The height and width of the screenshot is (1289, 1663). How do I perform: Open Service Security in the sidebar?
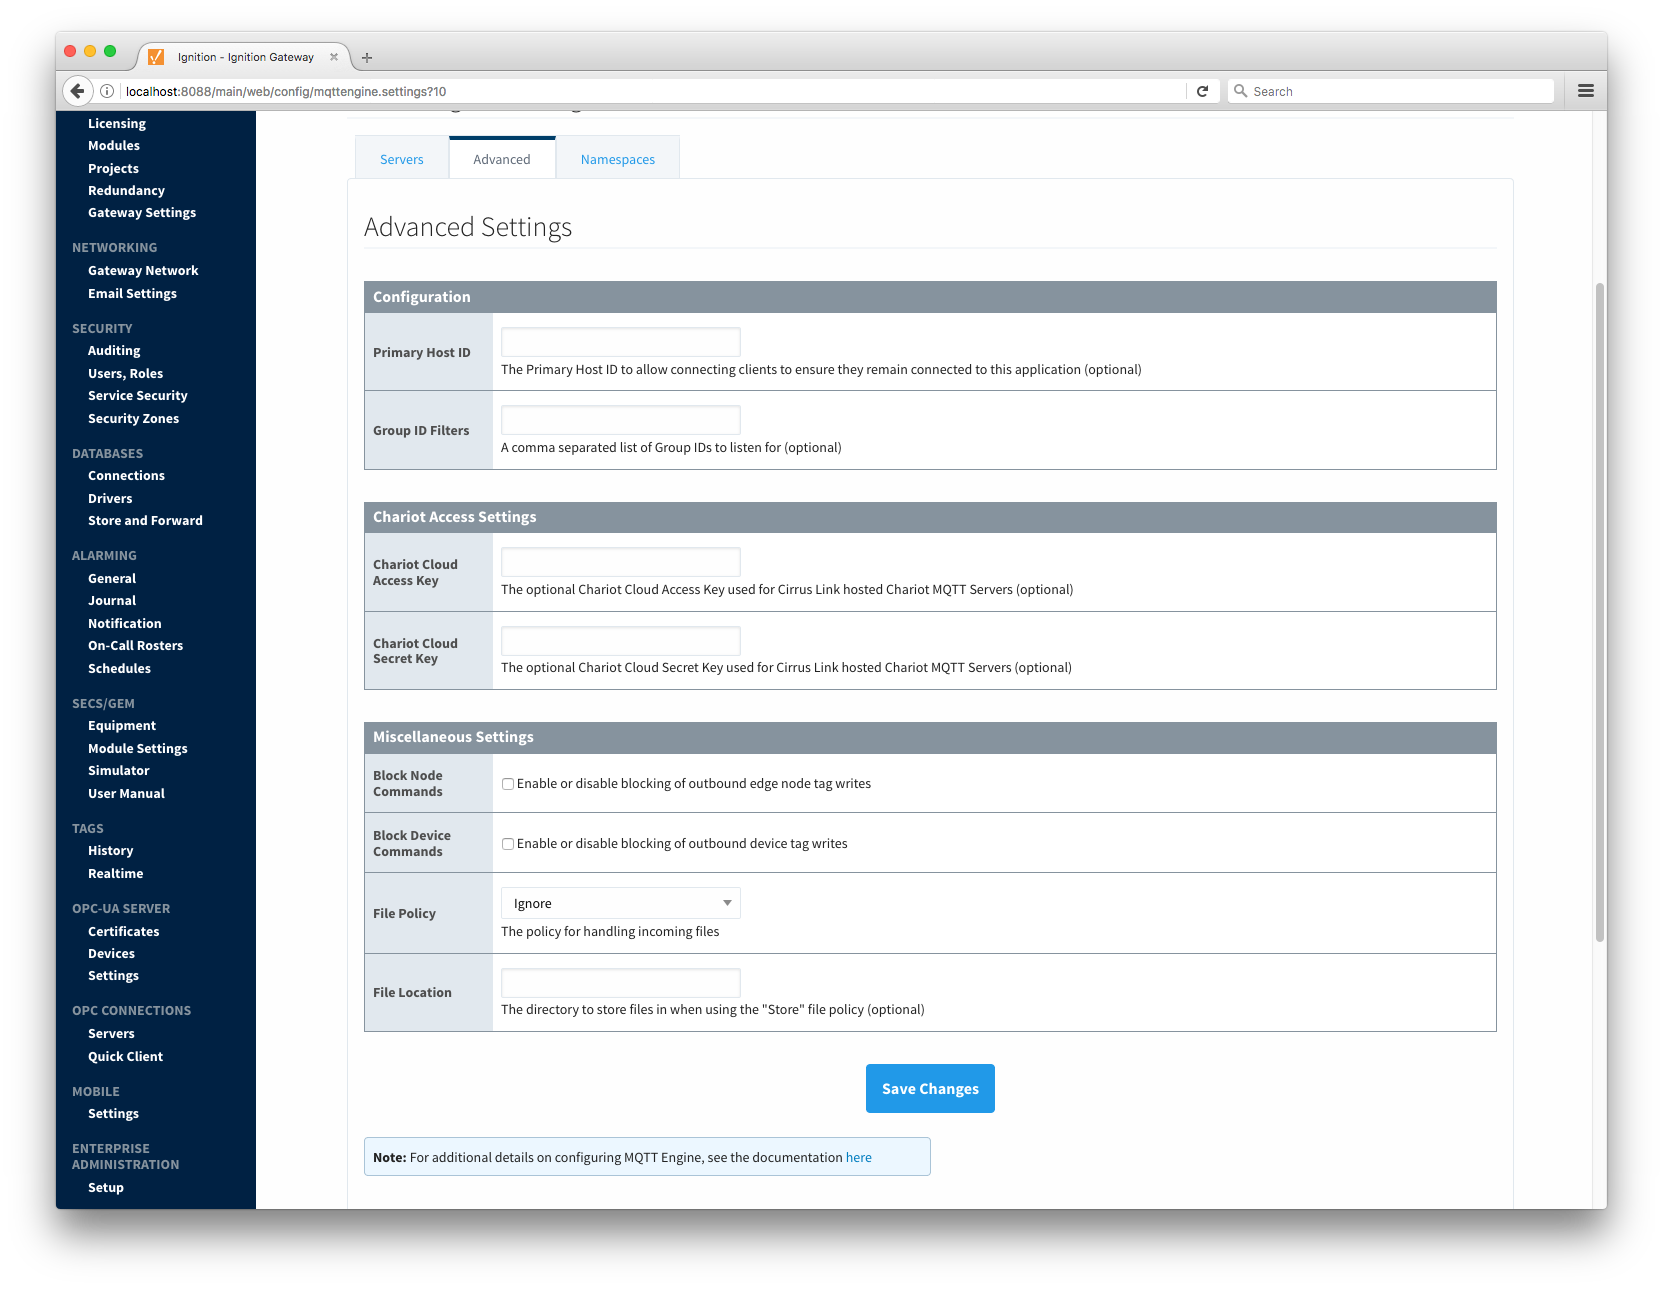point(138,395)
